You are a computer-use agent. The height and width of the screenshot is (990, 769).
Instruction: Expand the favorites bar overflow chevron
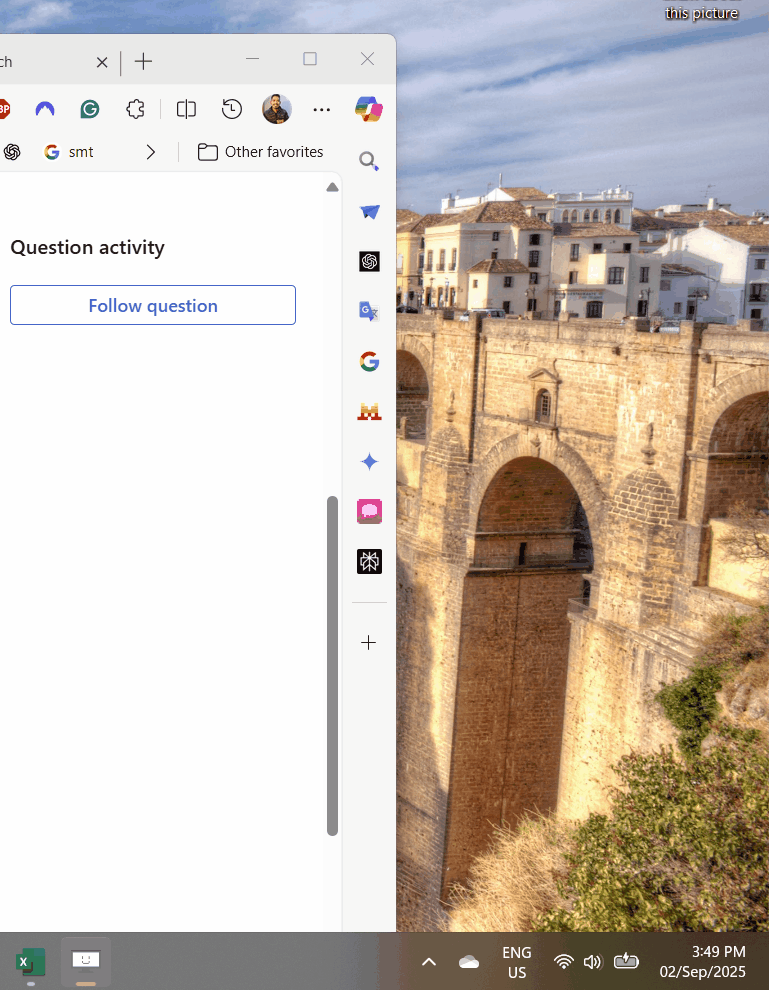tap(150, 152)
